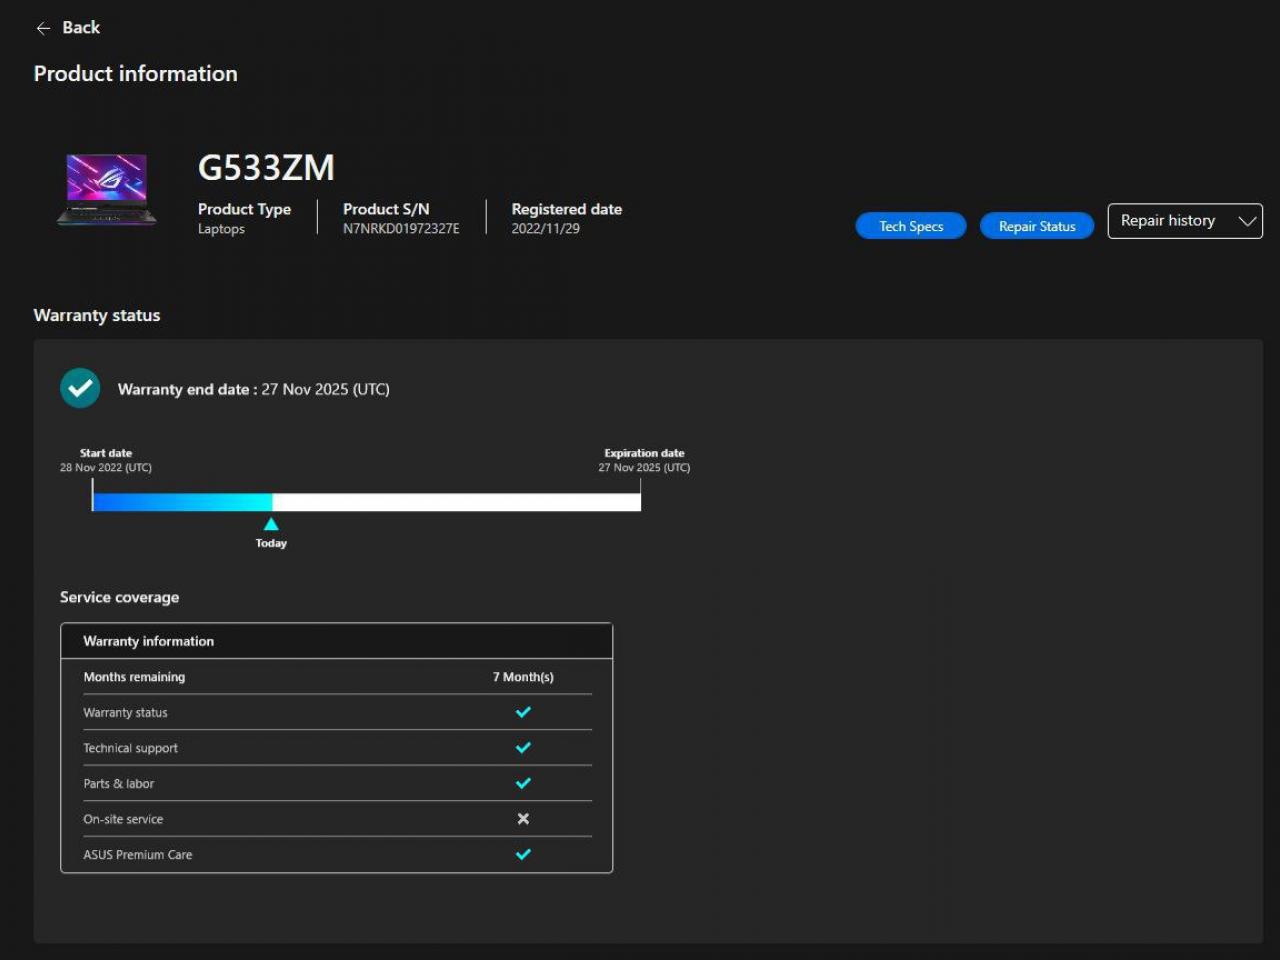Click the Back link text
This screenshot has height=960, width=1280.
tap(81, 28)
